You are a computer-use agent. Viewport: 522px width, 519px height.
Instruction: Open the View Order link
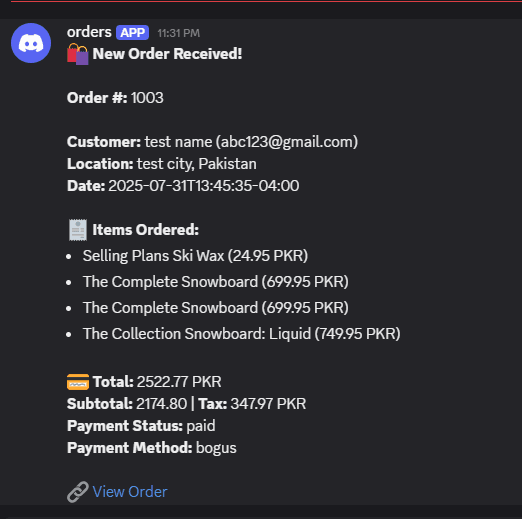pos(130,492)
